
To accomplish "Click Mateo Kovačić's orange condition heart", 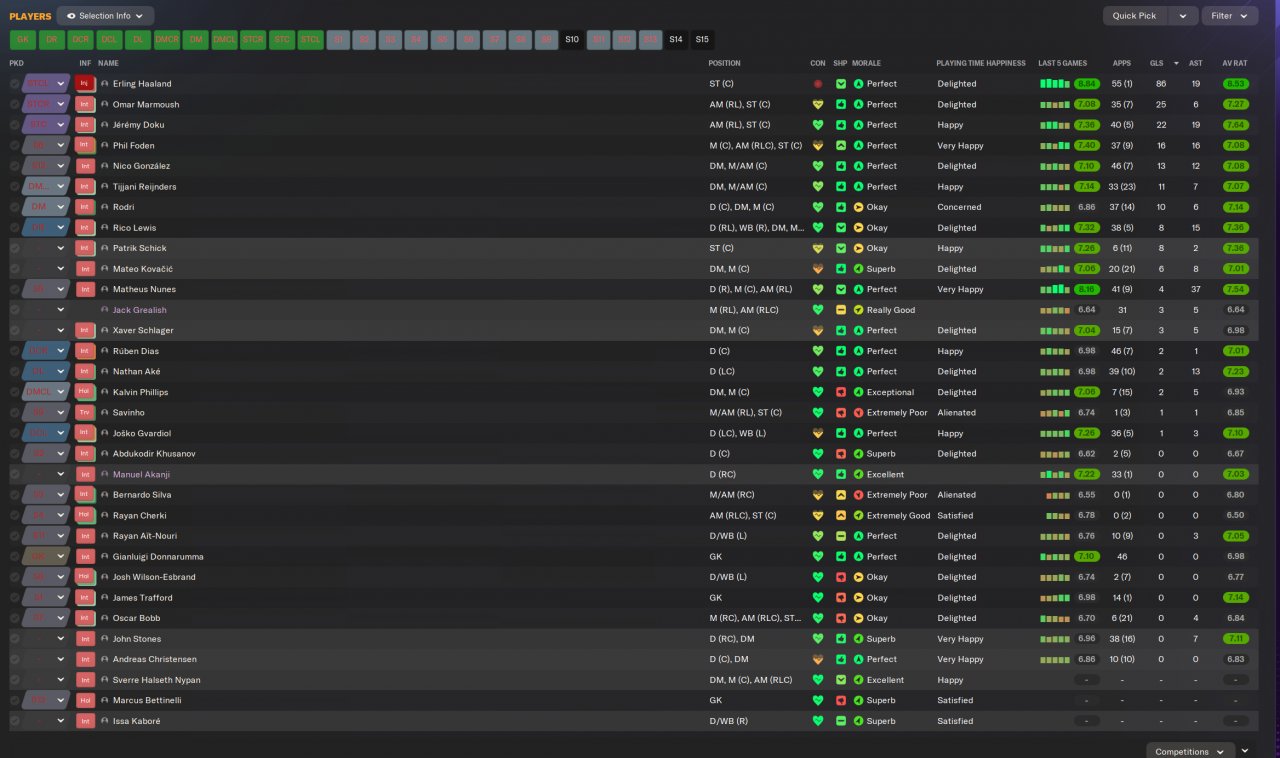I will pyautogui.click(x=818, y=269).
